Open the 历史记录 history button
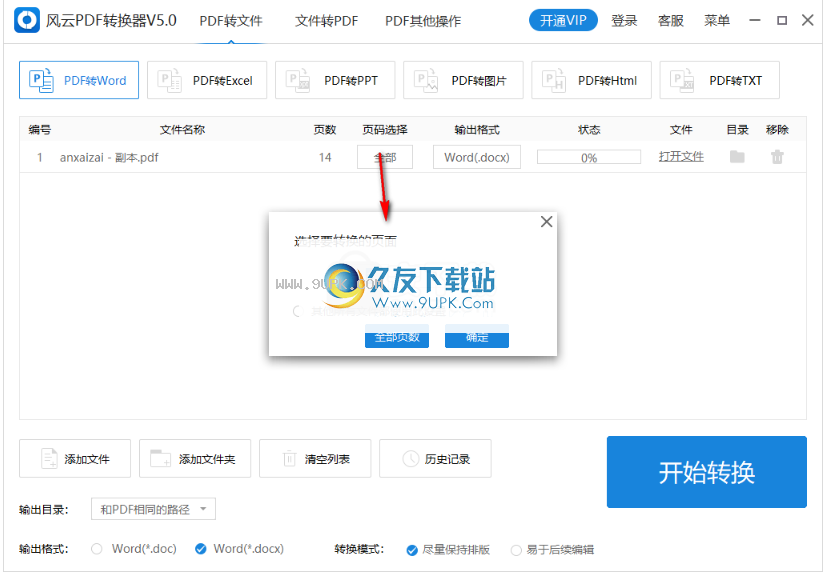The height and width of the screenshot is (573, 824). point(435,458)
